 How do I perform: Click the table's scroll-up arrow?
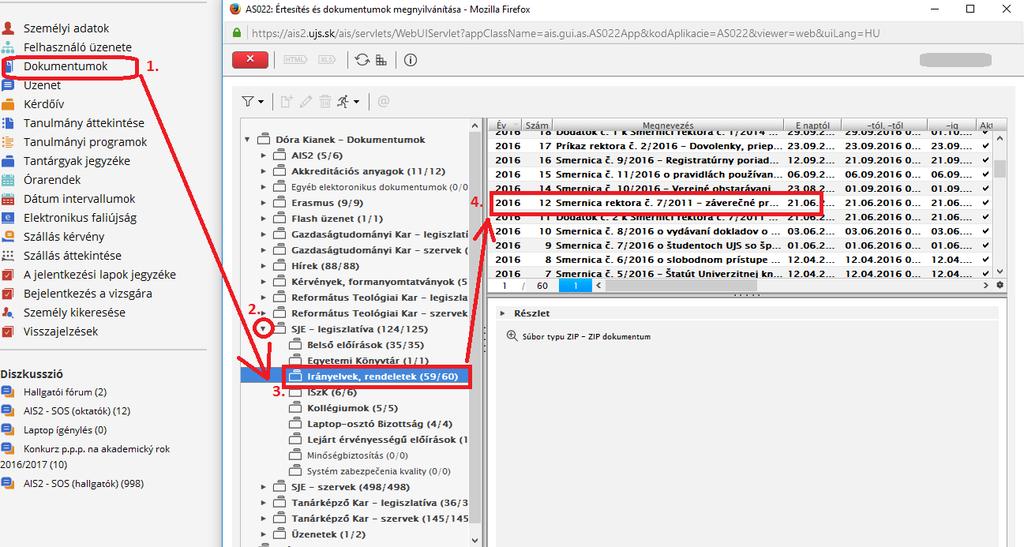pos(999,138)
